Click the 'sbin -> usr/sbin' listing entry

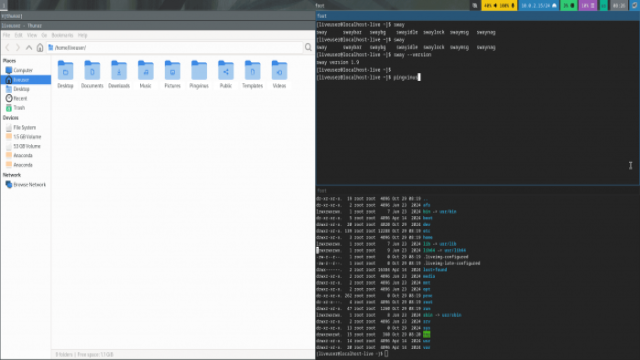442,315
